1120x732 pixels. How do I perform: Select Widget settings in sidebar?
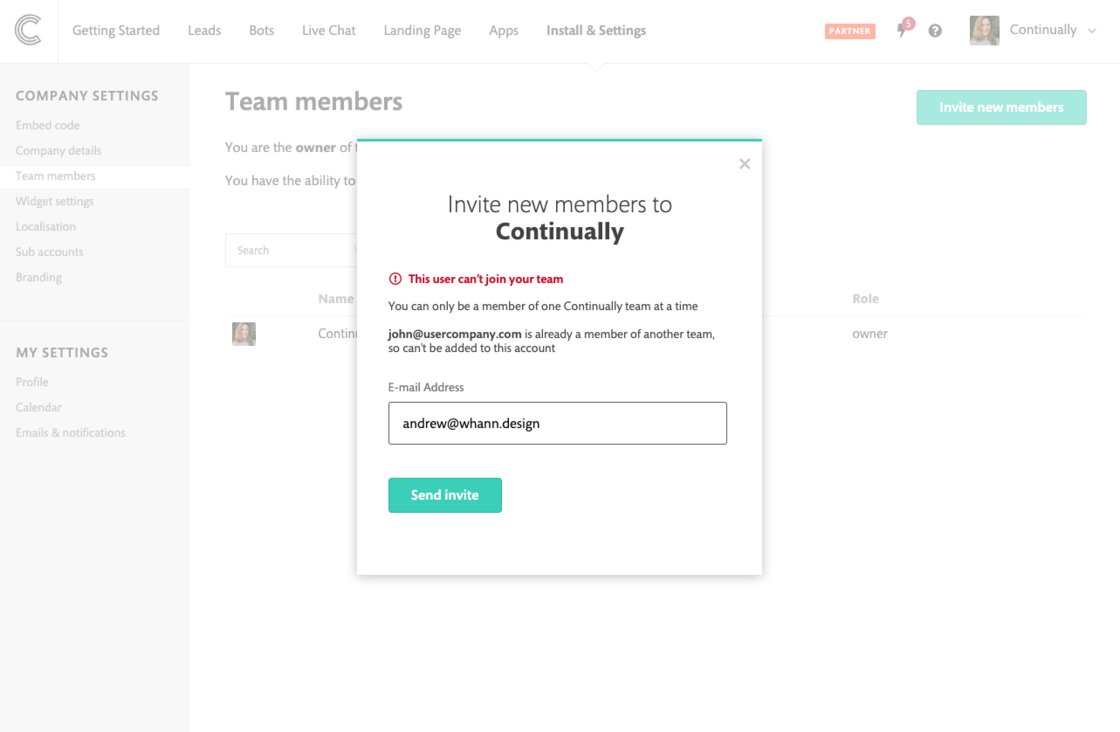click(x=55, y=201)
